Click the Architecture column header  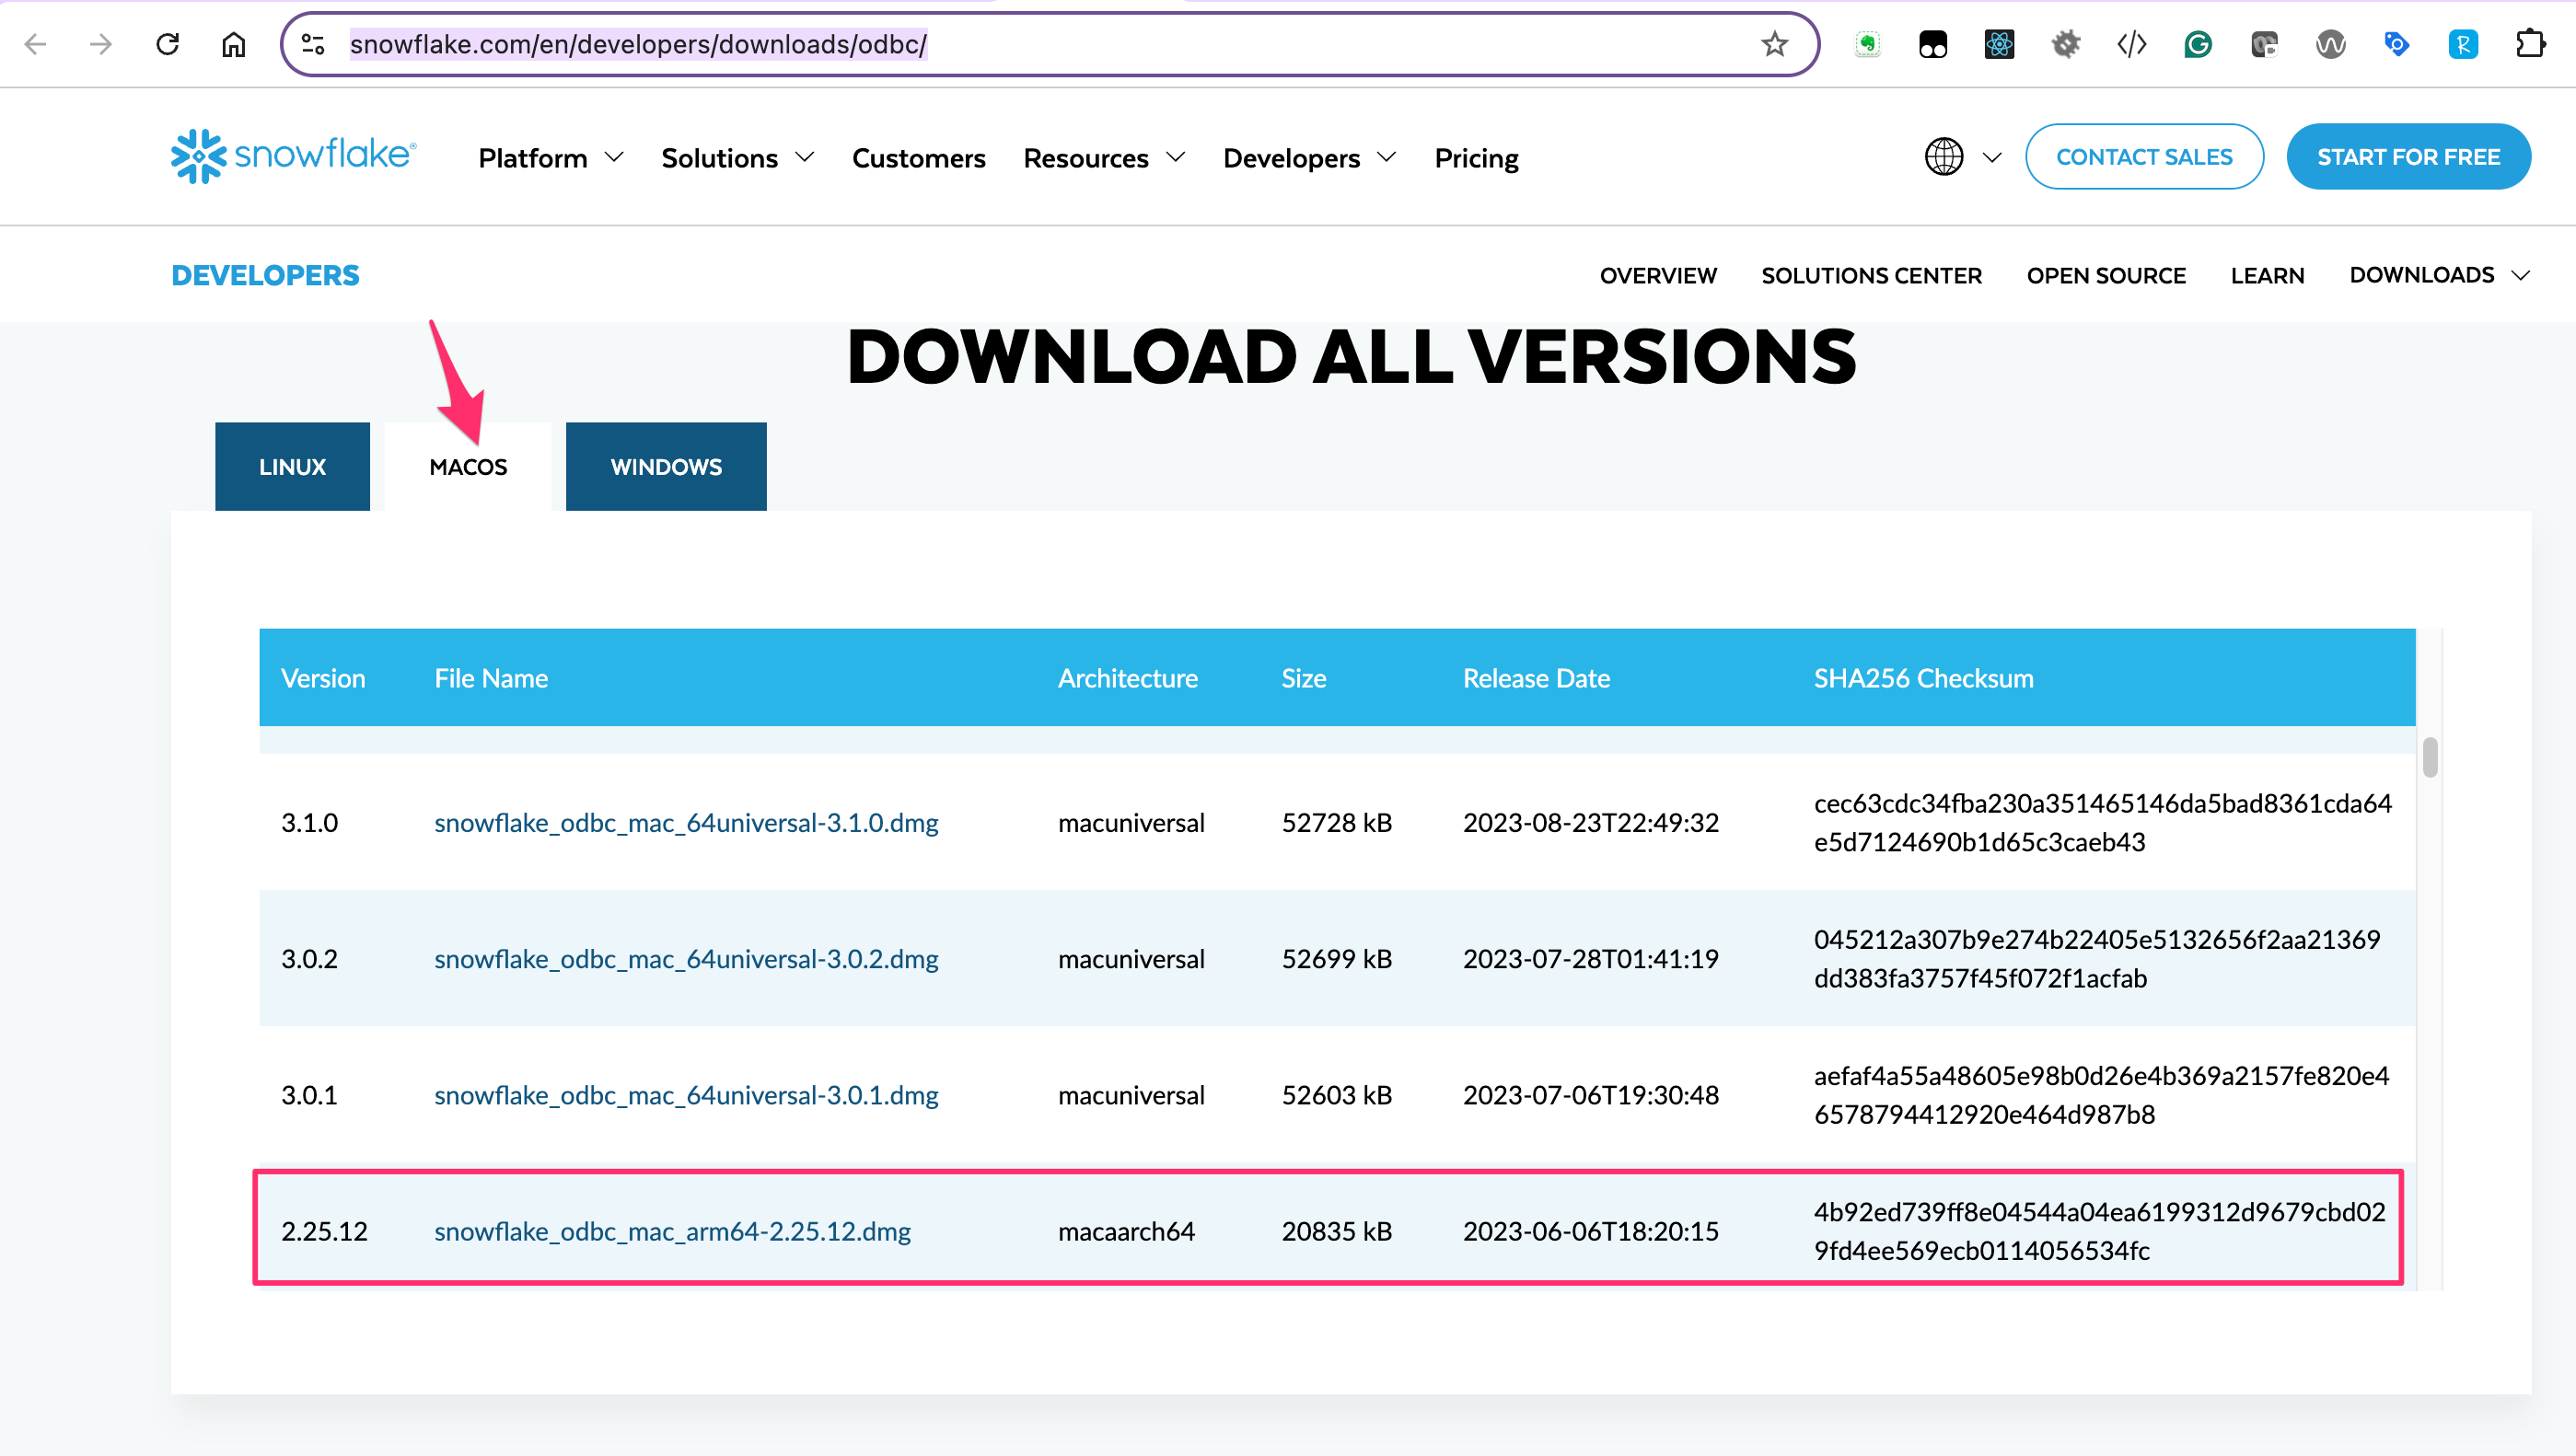(1127, 678)
